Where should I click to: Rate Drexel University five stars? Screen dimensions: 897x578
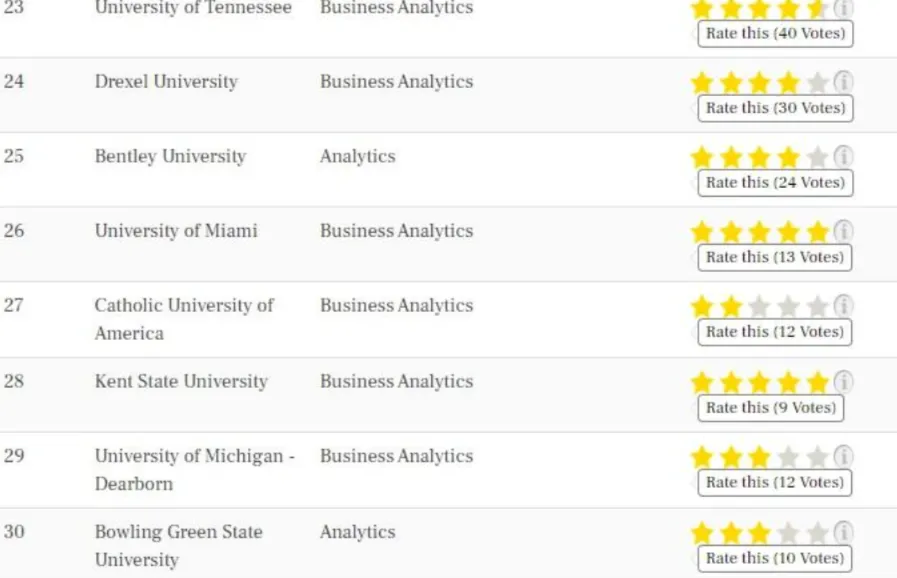pyautogui.click(x=817, y=82)
